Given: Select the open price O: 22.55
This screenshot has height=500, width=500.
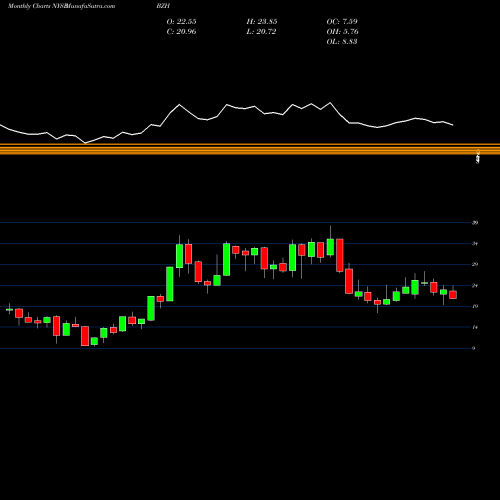Looking at the screenshot, I should 181,22.
